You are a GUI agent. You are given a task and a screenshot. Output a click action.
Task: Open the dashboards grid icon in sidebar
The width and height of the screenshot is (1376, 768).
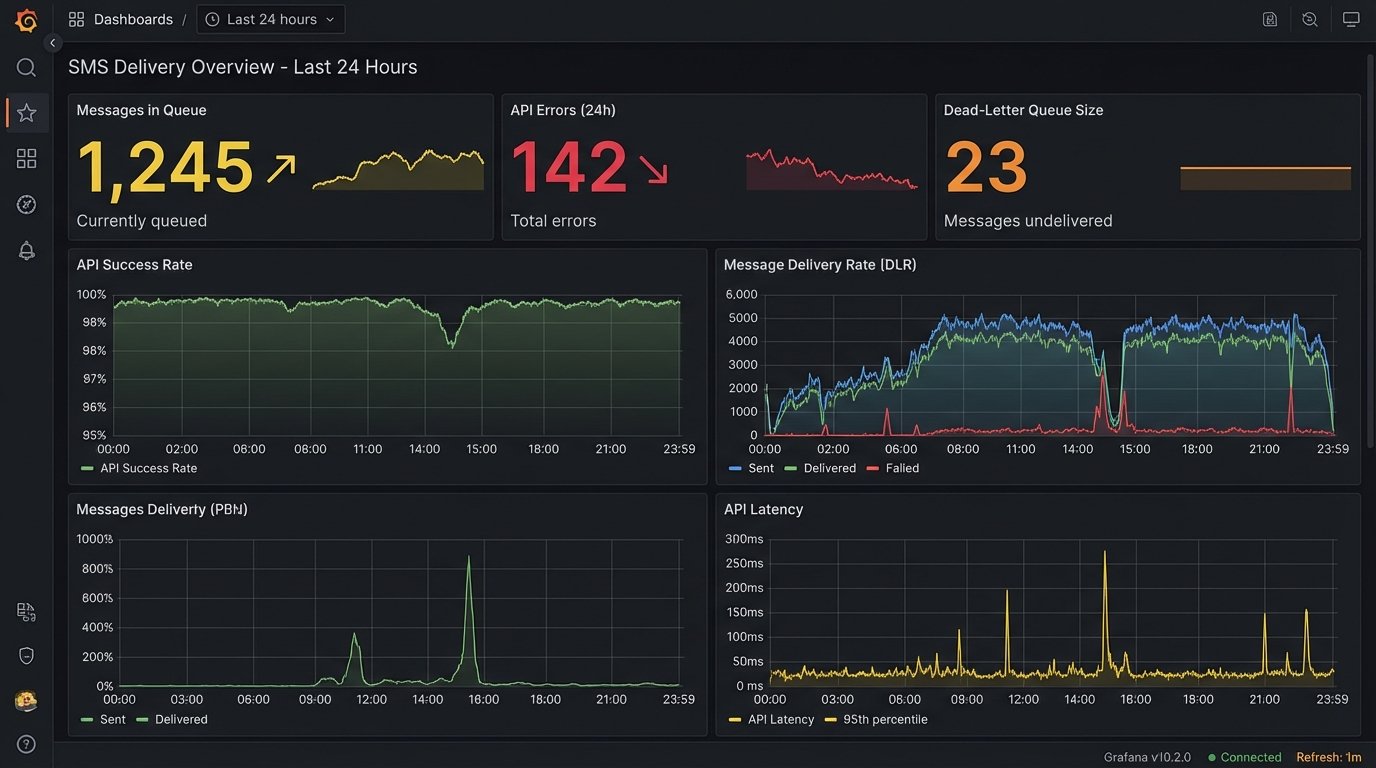click(x=26, y=159)
